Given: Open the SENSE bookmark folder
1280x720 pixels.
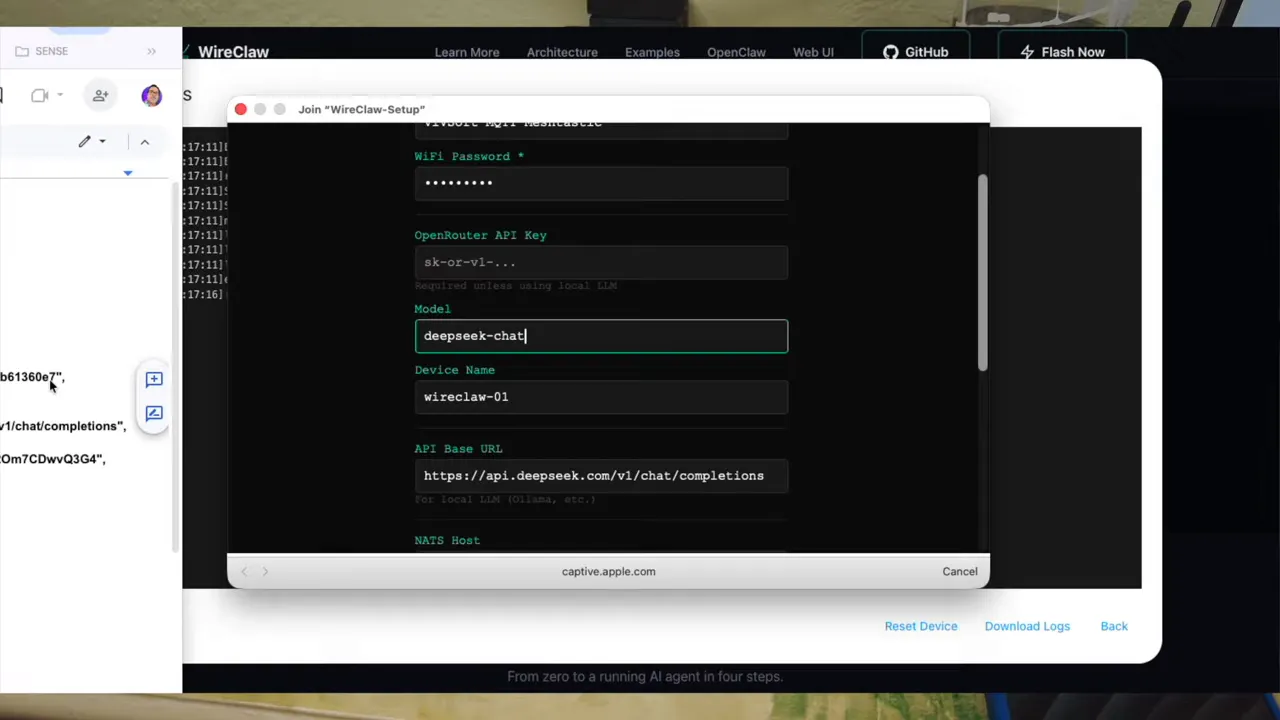Looking at the screenshot, I should tap(41, 51).
